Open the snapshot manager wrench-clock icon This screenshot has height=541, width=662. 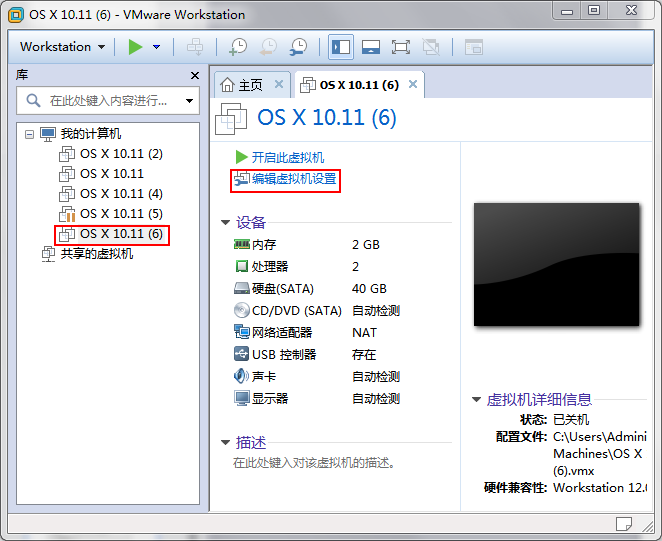299,46
